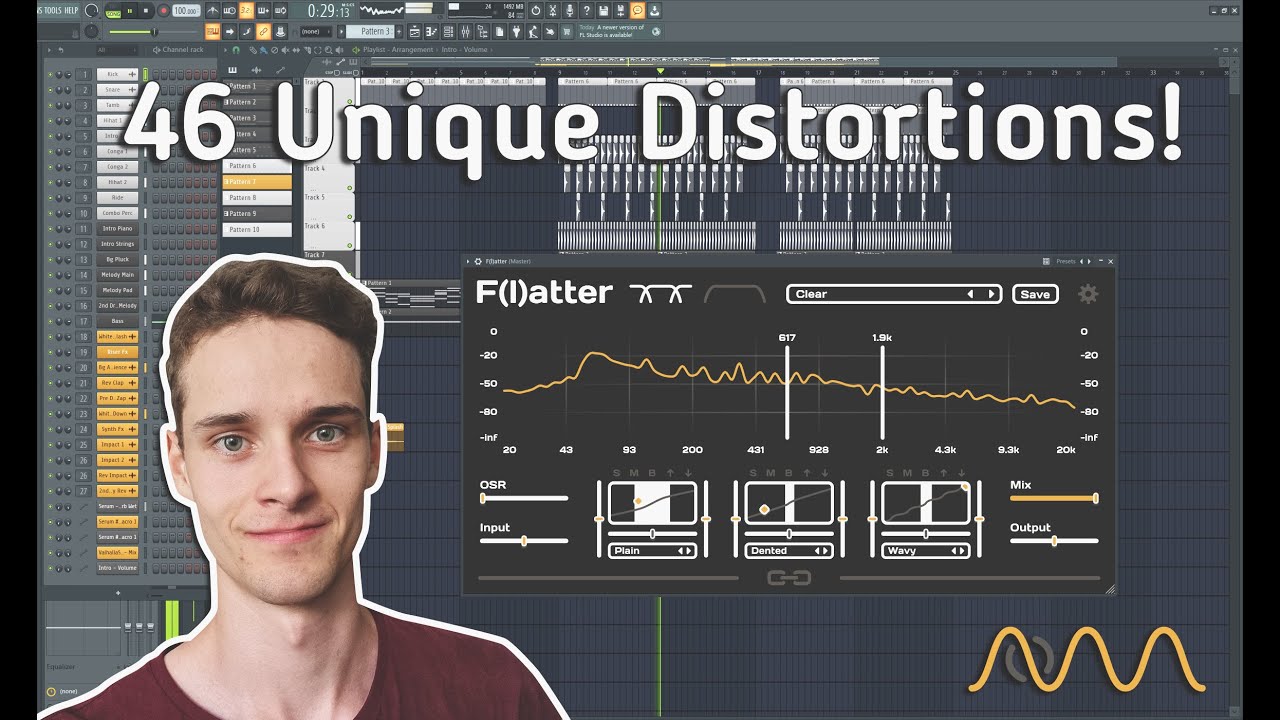Screen dimensions: 1280x720
Task: Open the Plain distortion type dropdown
Action: (x=652, y=551)
